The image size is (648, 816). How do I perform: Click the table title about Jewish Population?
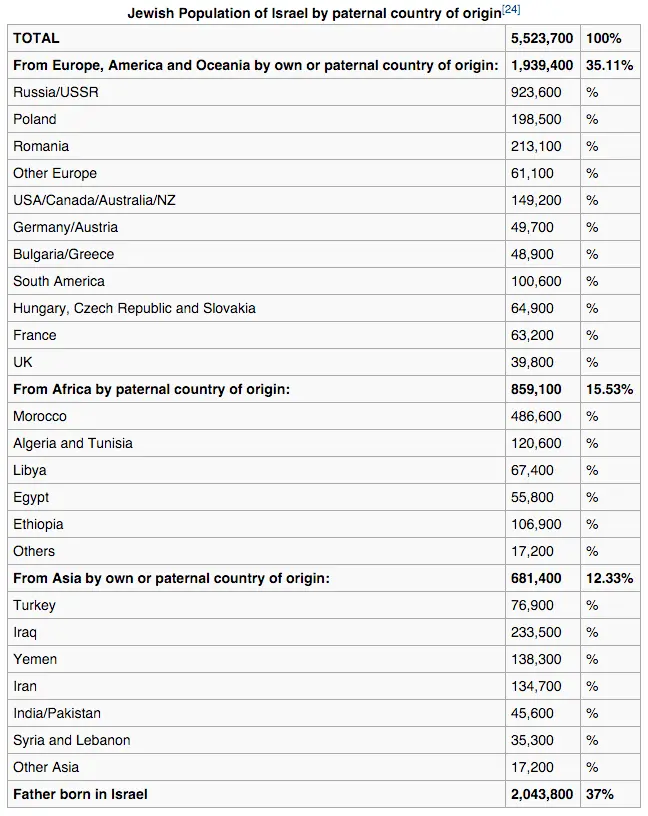[x=313, y=15]
